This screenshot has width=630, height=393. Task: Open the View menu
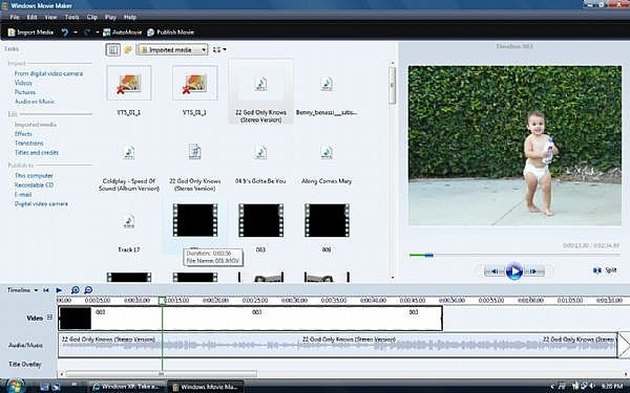(x=51, y=17)
